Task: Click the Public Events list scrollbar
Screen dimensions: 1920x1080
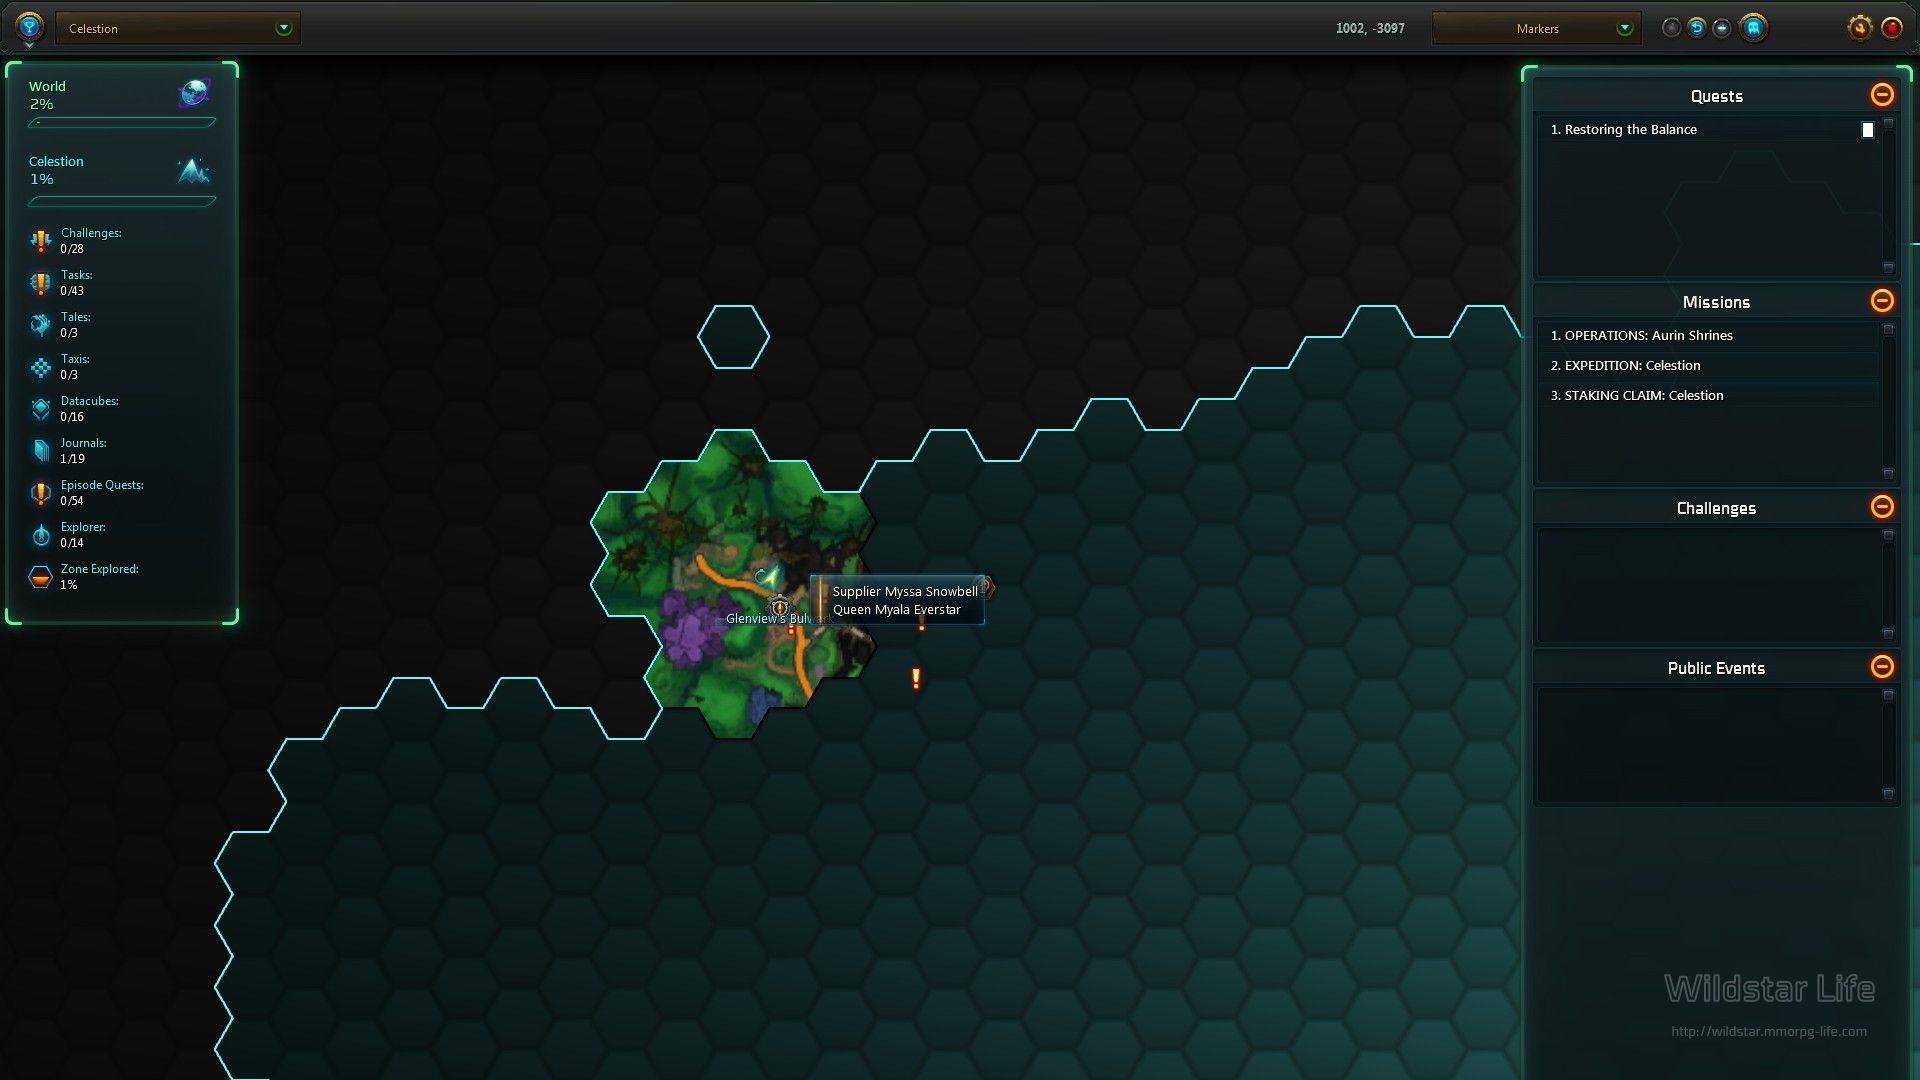Action: tap(1888, 744)
